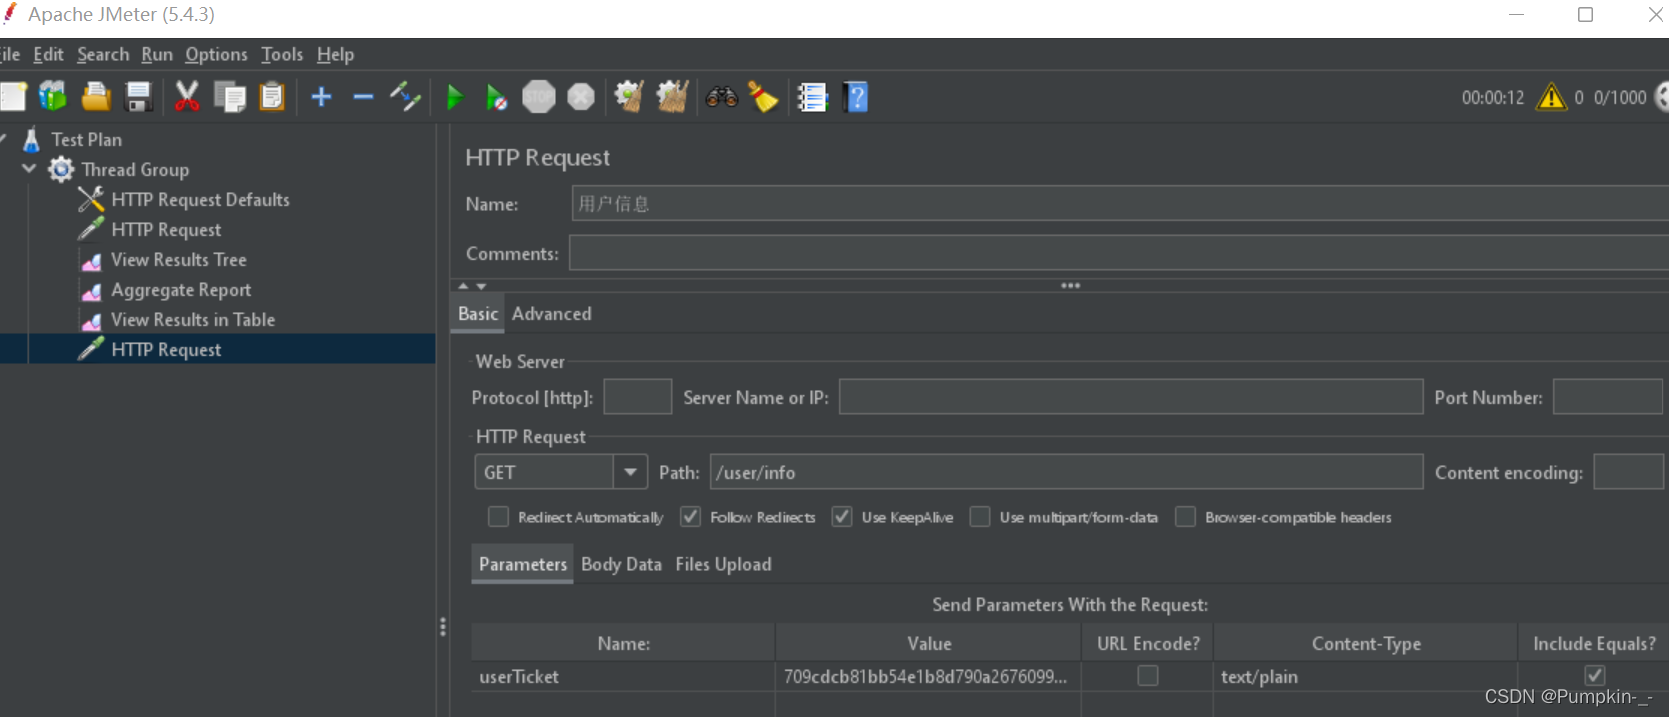
Task: Click the Clear All double broom icon
Action: [x=672, y=97]
